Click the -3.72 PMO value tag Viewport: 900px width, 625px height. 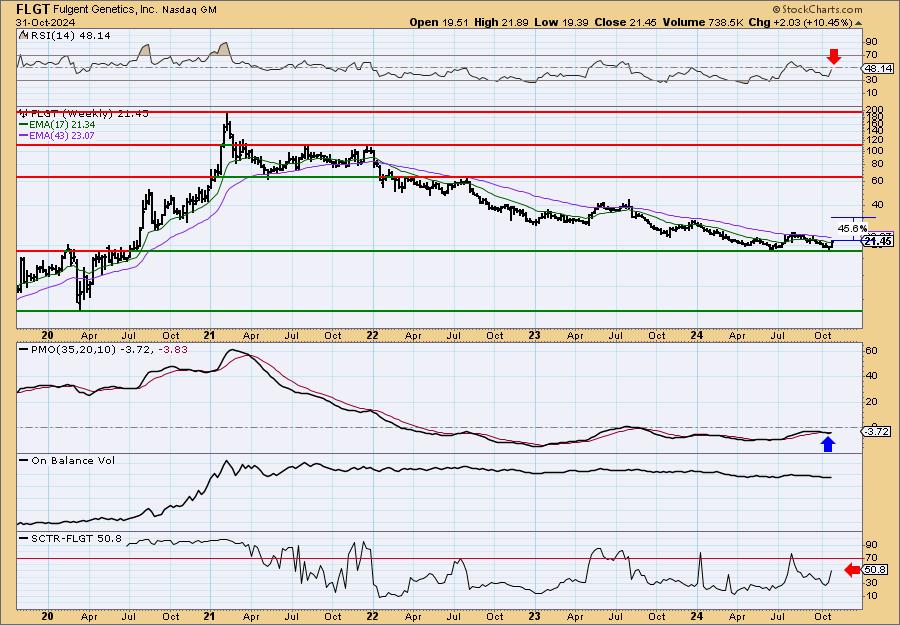pyautogui.click(x=878, y=431)
